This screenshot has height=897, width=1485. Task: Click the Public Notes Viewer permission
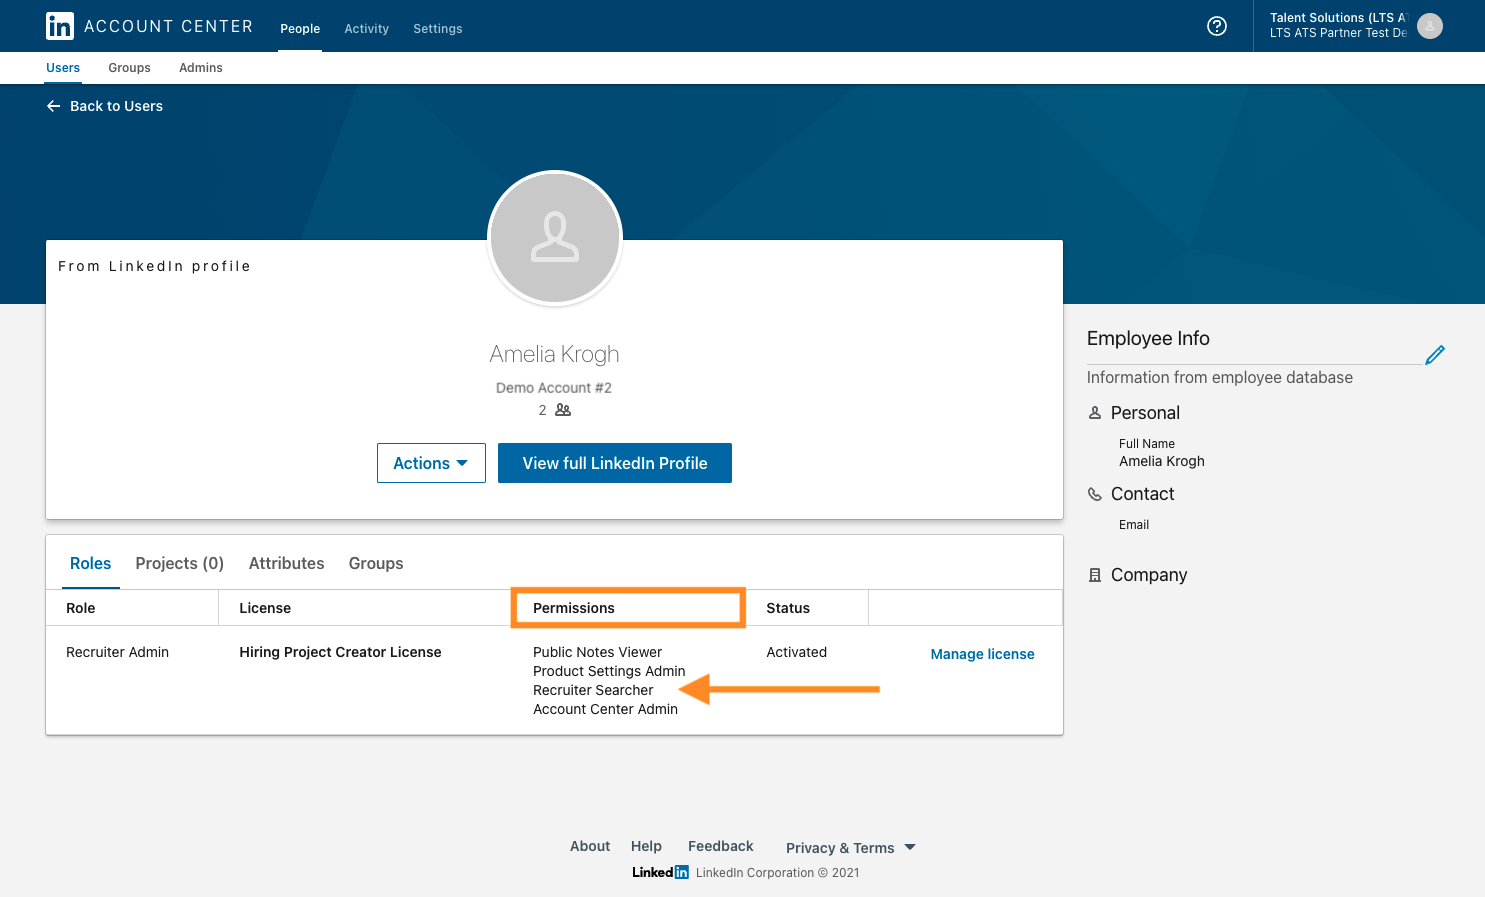[597, 652]
